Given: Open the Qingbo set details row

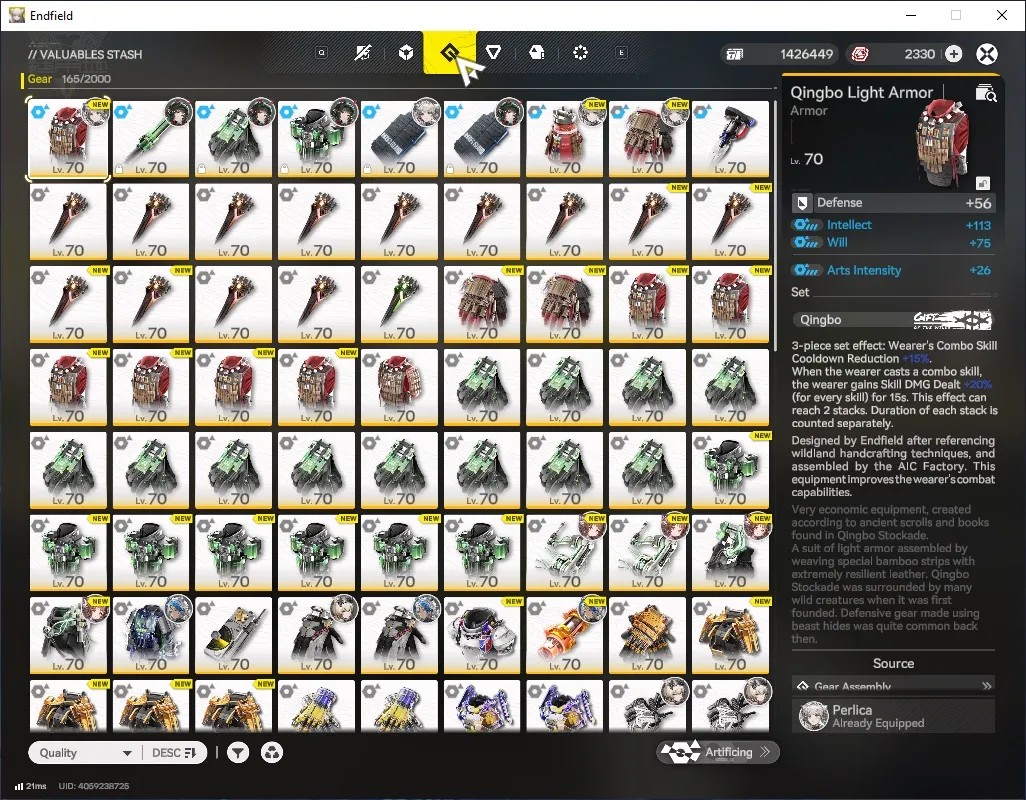Looking at the screenshot, I should [893, 319].
